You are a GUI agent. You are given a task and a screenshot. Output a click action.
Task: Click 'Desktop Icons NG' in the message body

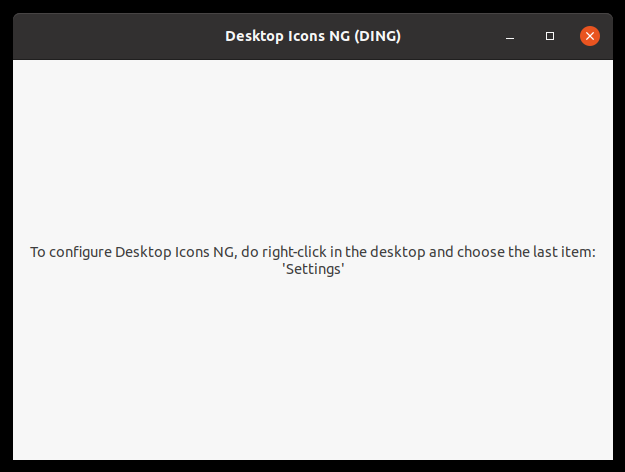coord(176,252)
